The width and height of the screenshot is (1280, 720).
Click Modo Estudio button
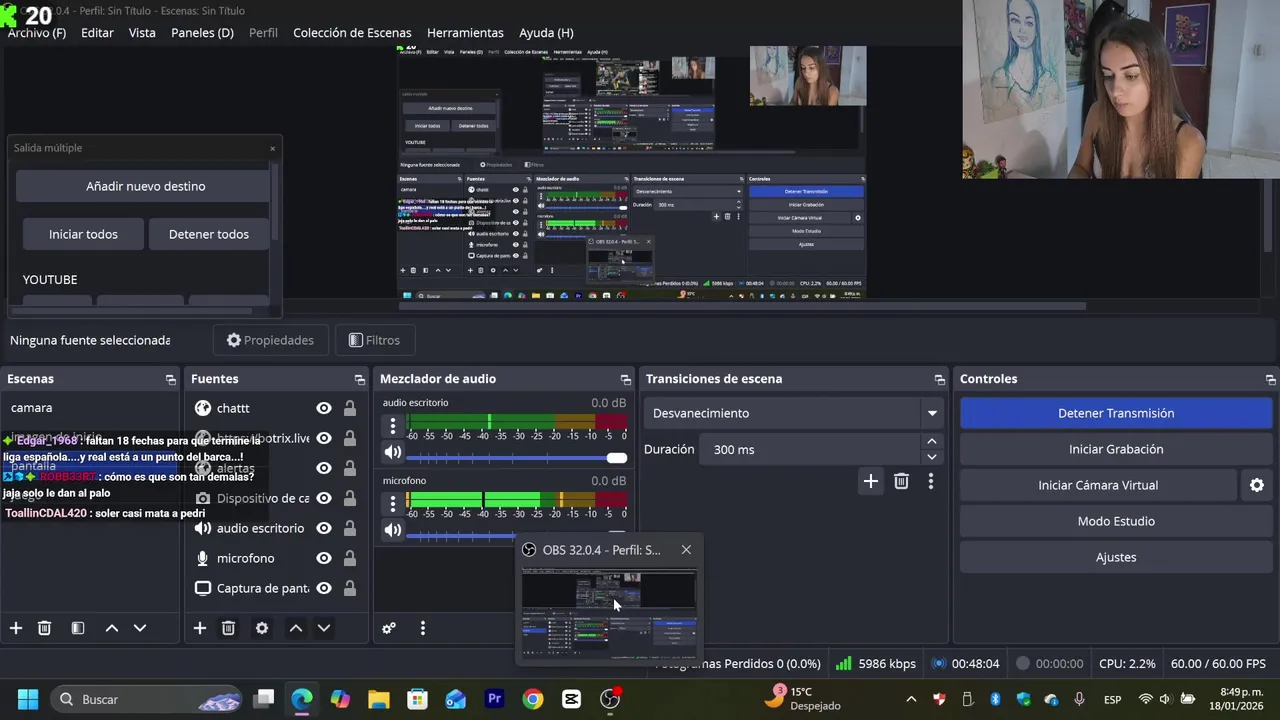tap(1116, 521)
